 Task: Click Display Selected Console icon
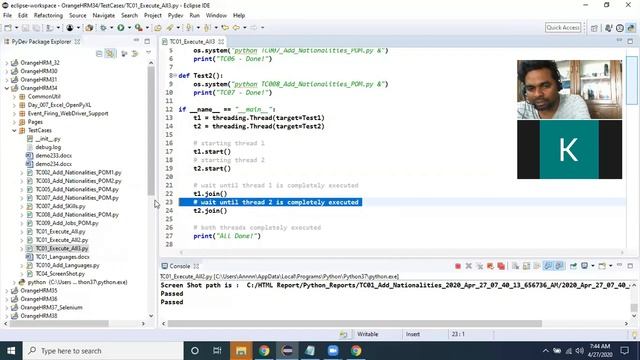coord(584,266)
